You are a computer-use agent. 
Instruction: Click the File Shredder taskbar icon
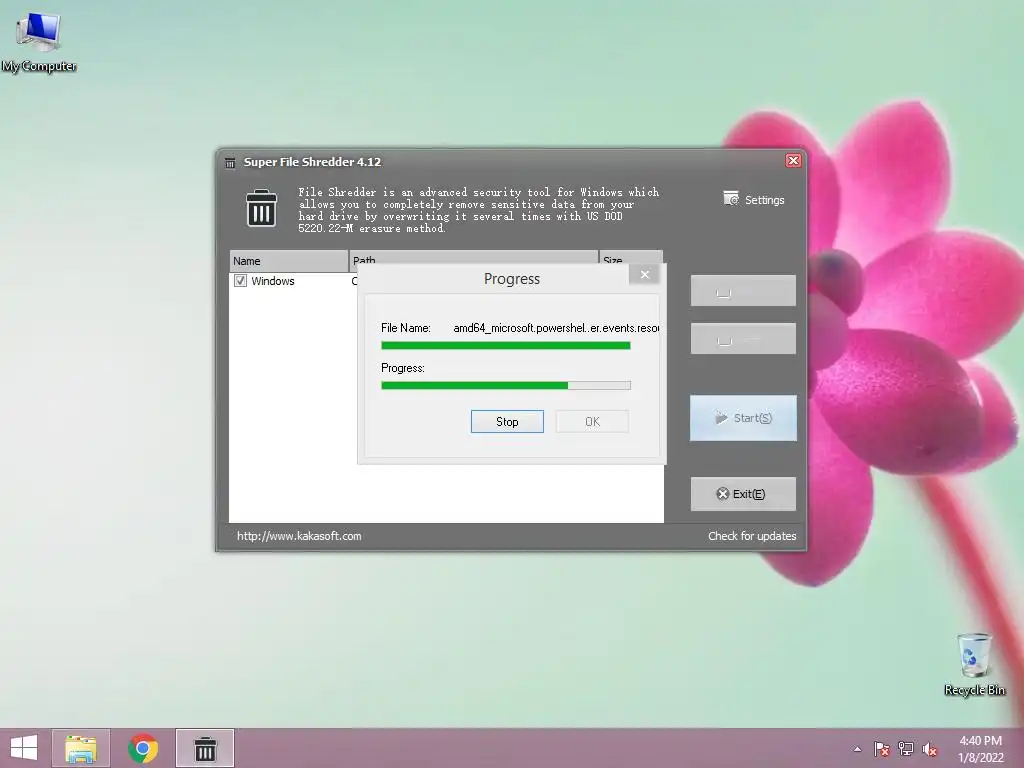coord(205,748)
